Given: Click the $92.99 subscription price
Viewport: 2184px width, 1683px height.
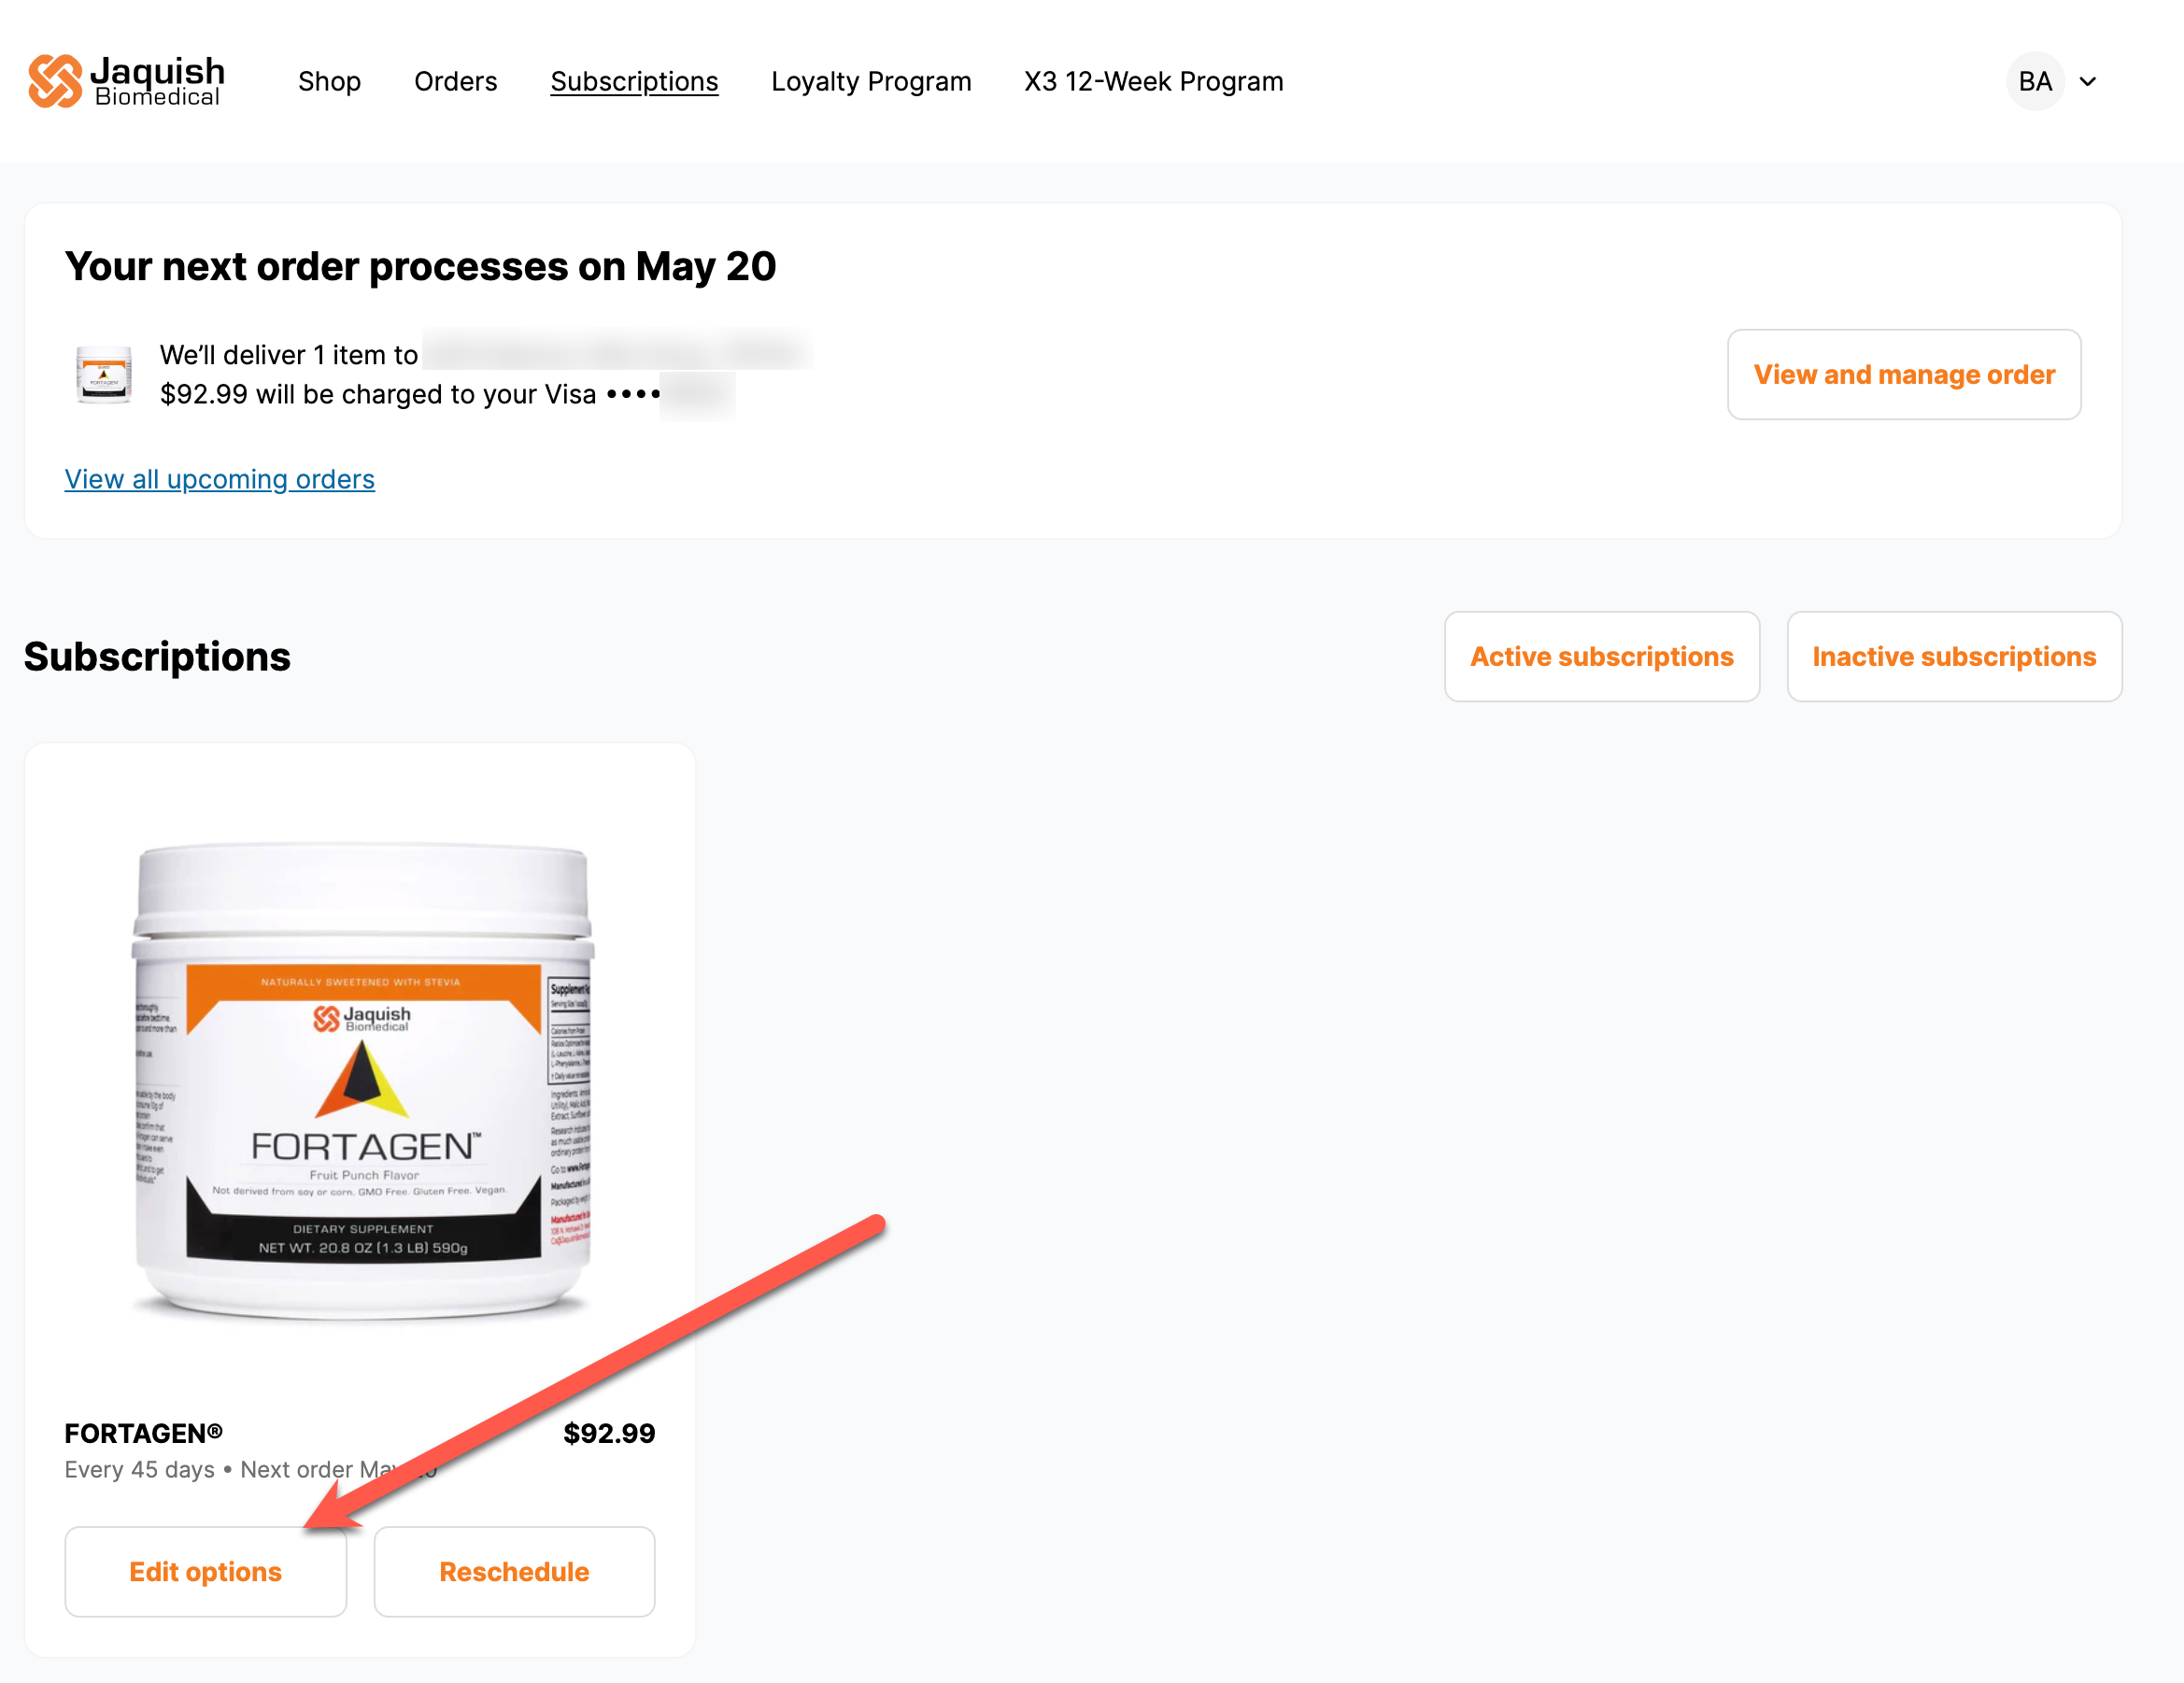Looking at the screenshot, I should [609, 1432].
